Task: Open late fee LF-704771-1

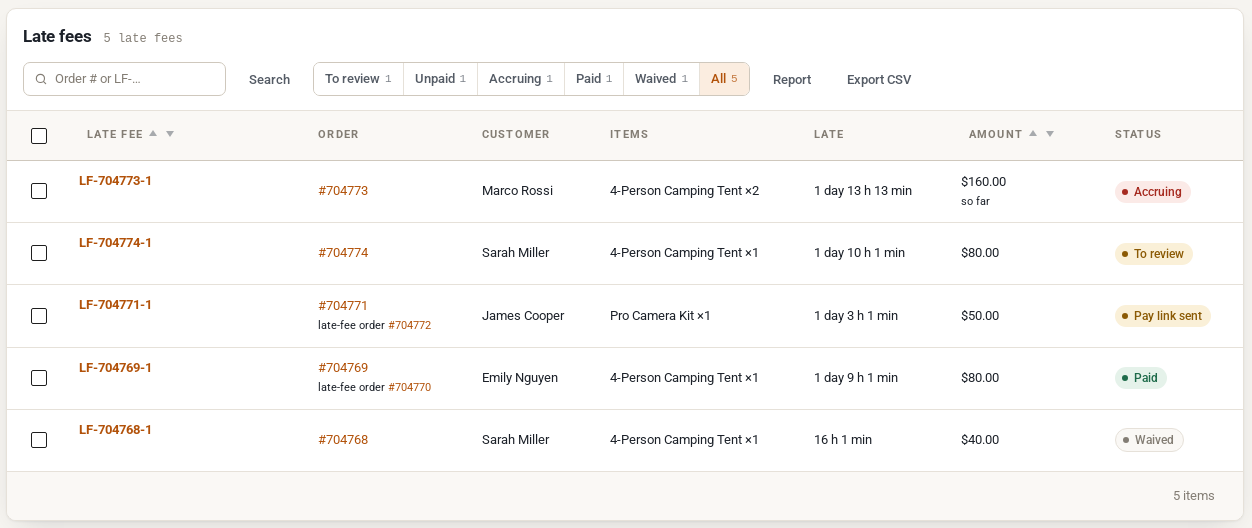Action: pos(115,305)
